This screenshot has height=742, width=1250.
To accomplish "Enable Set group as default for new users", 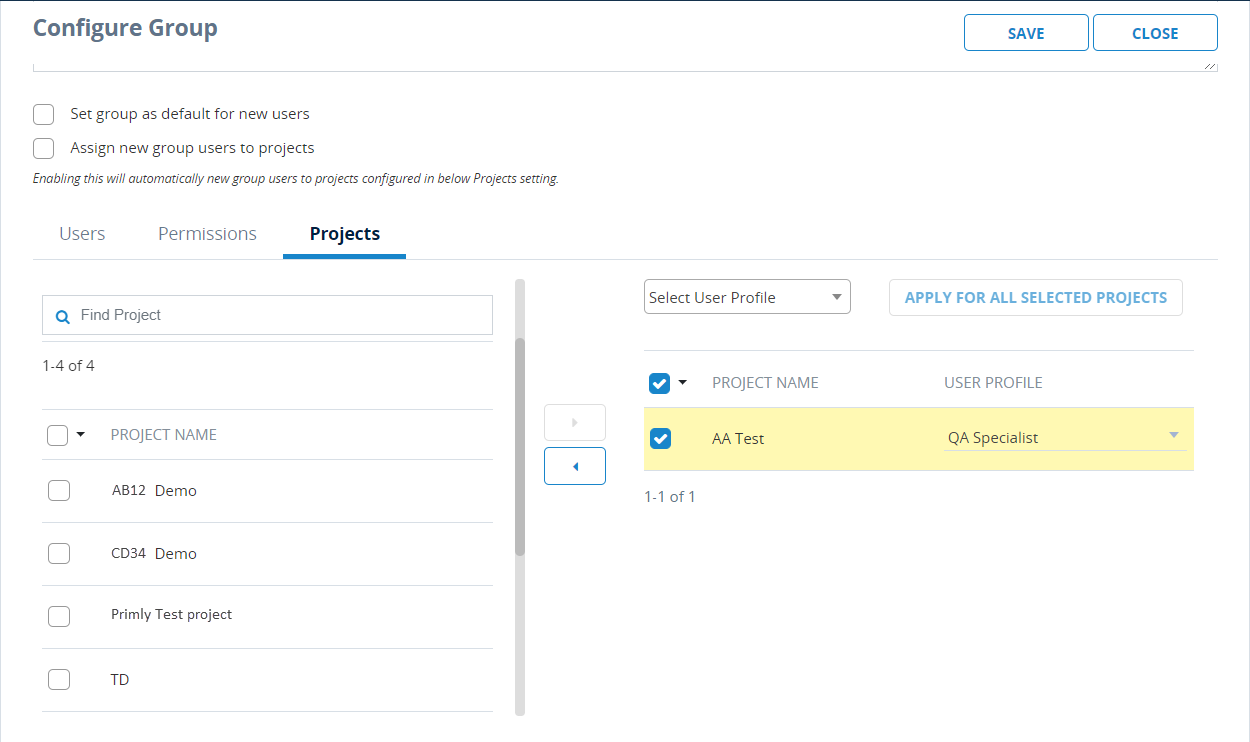I will pyautogui.click(x=43, y=114).
